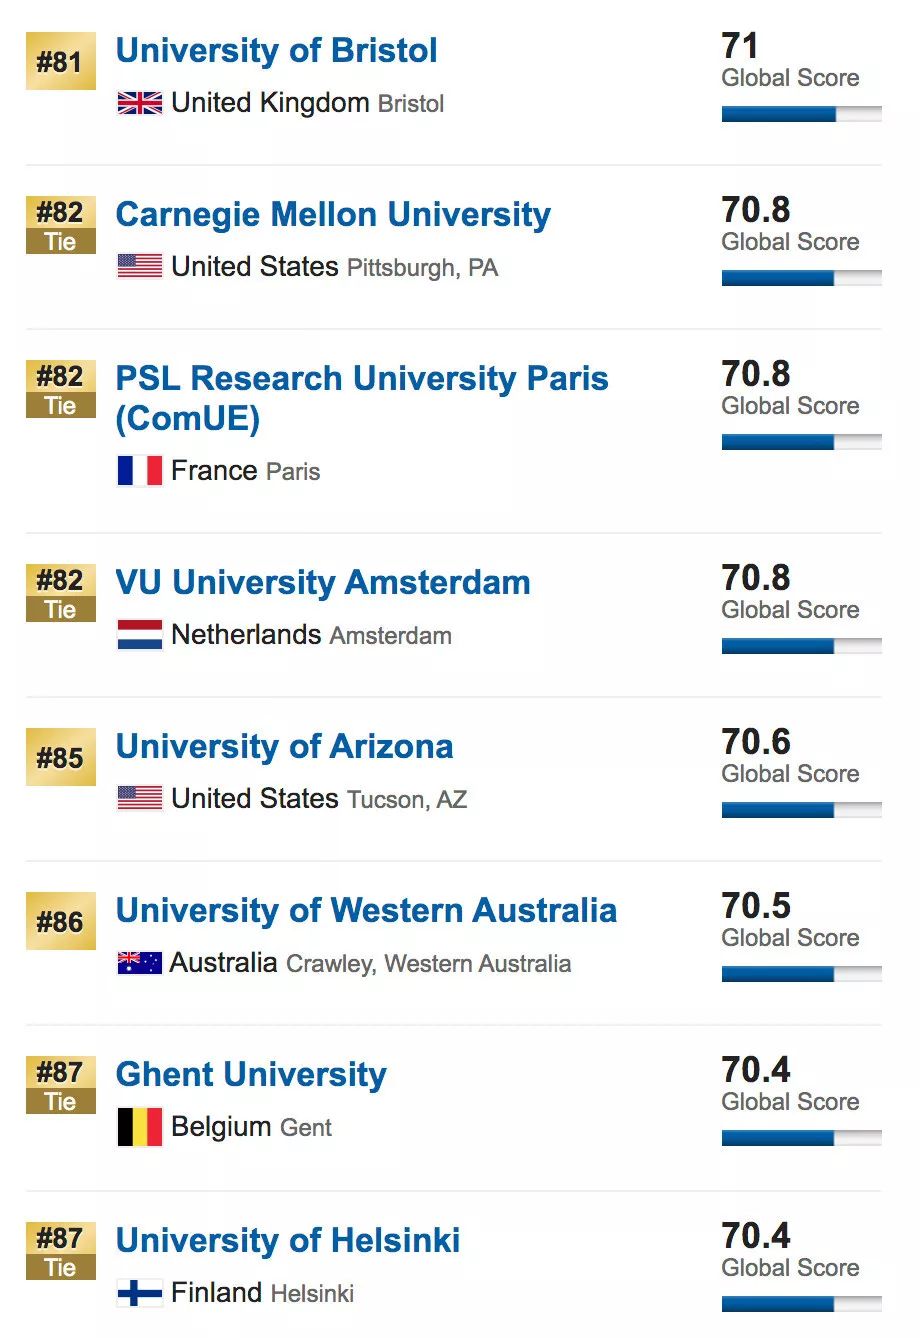This screenshot has height=1338, width=920.
Task: Open the Ghent University link
Action: click(251, 1075)
